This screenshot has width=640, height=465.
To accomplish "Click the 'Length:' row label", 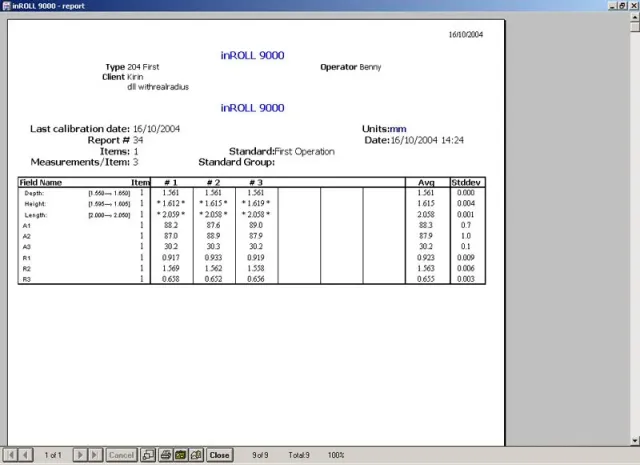I will coord(36,215).
